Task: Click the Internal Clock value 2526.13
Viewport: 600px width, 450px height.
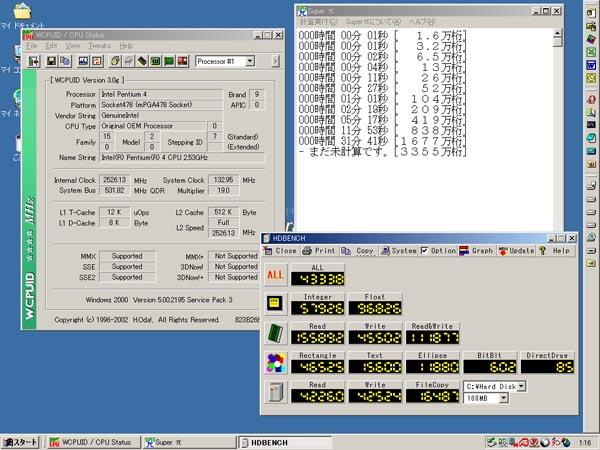Action: tap(114, 180)
